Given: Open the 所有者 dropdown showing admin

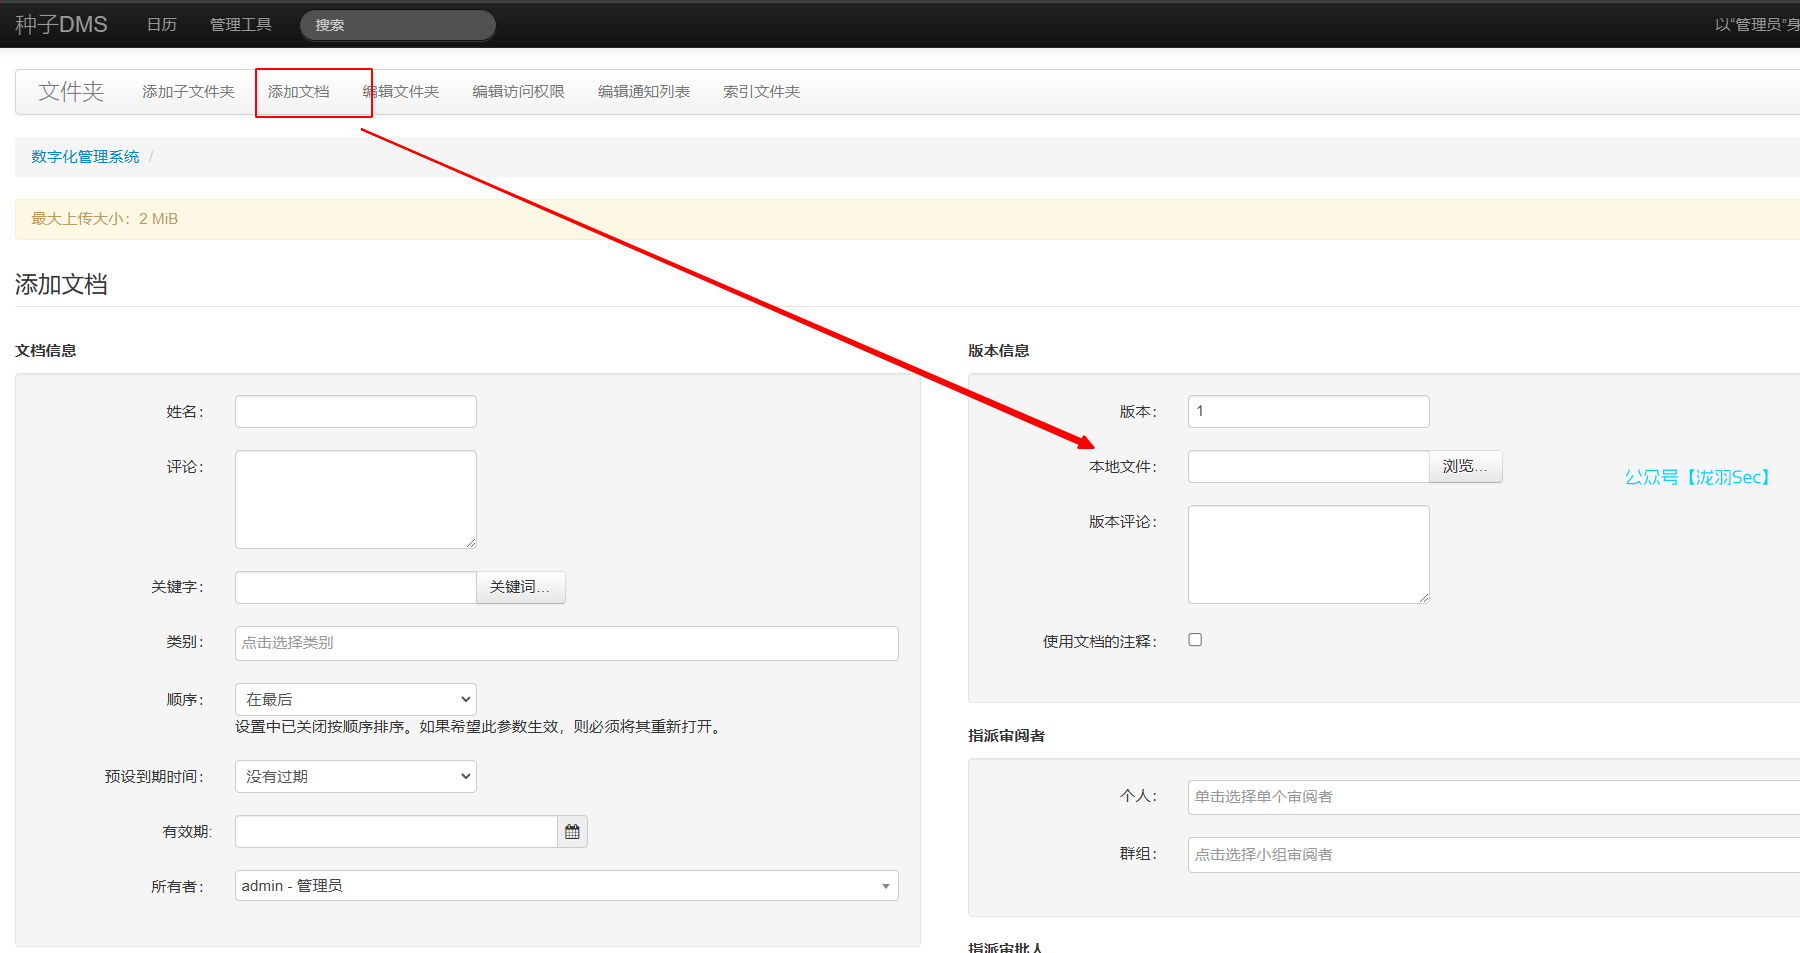Looking at the screenshot, I should click(566, 886).
